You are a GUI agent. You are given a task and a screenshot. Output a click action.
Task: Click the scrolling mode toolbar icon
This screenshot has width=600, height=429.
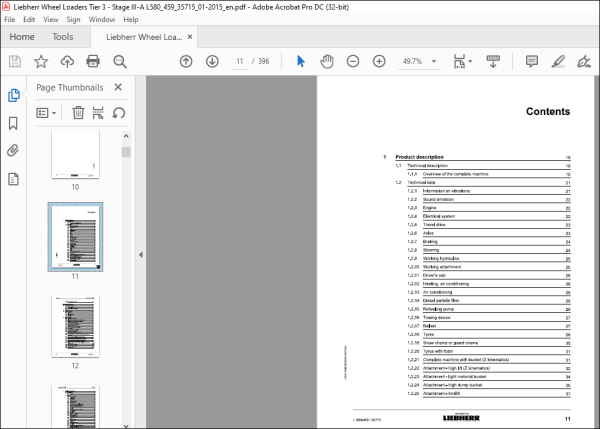(x=493, y=61)
